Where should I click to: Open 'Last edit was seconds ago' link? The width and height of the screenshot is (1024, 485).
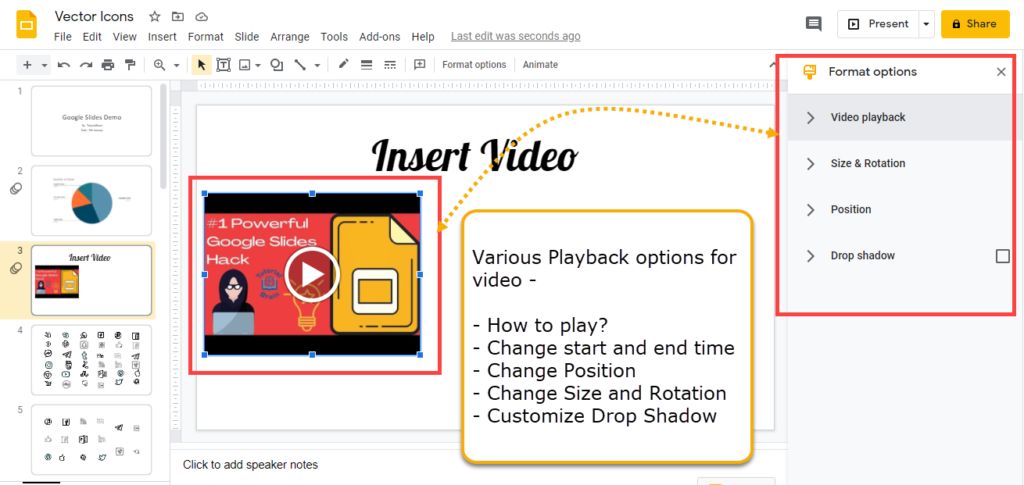515,37
